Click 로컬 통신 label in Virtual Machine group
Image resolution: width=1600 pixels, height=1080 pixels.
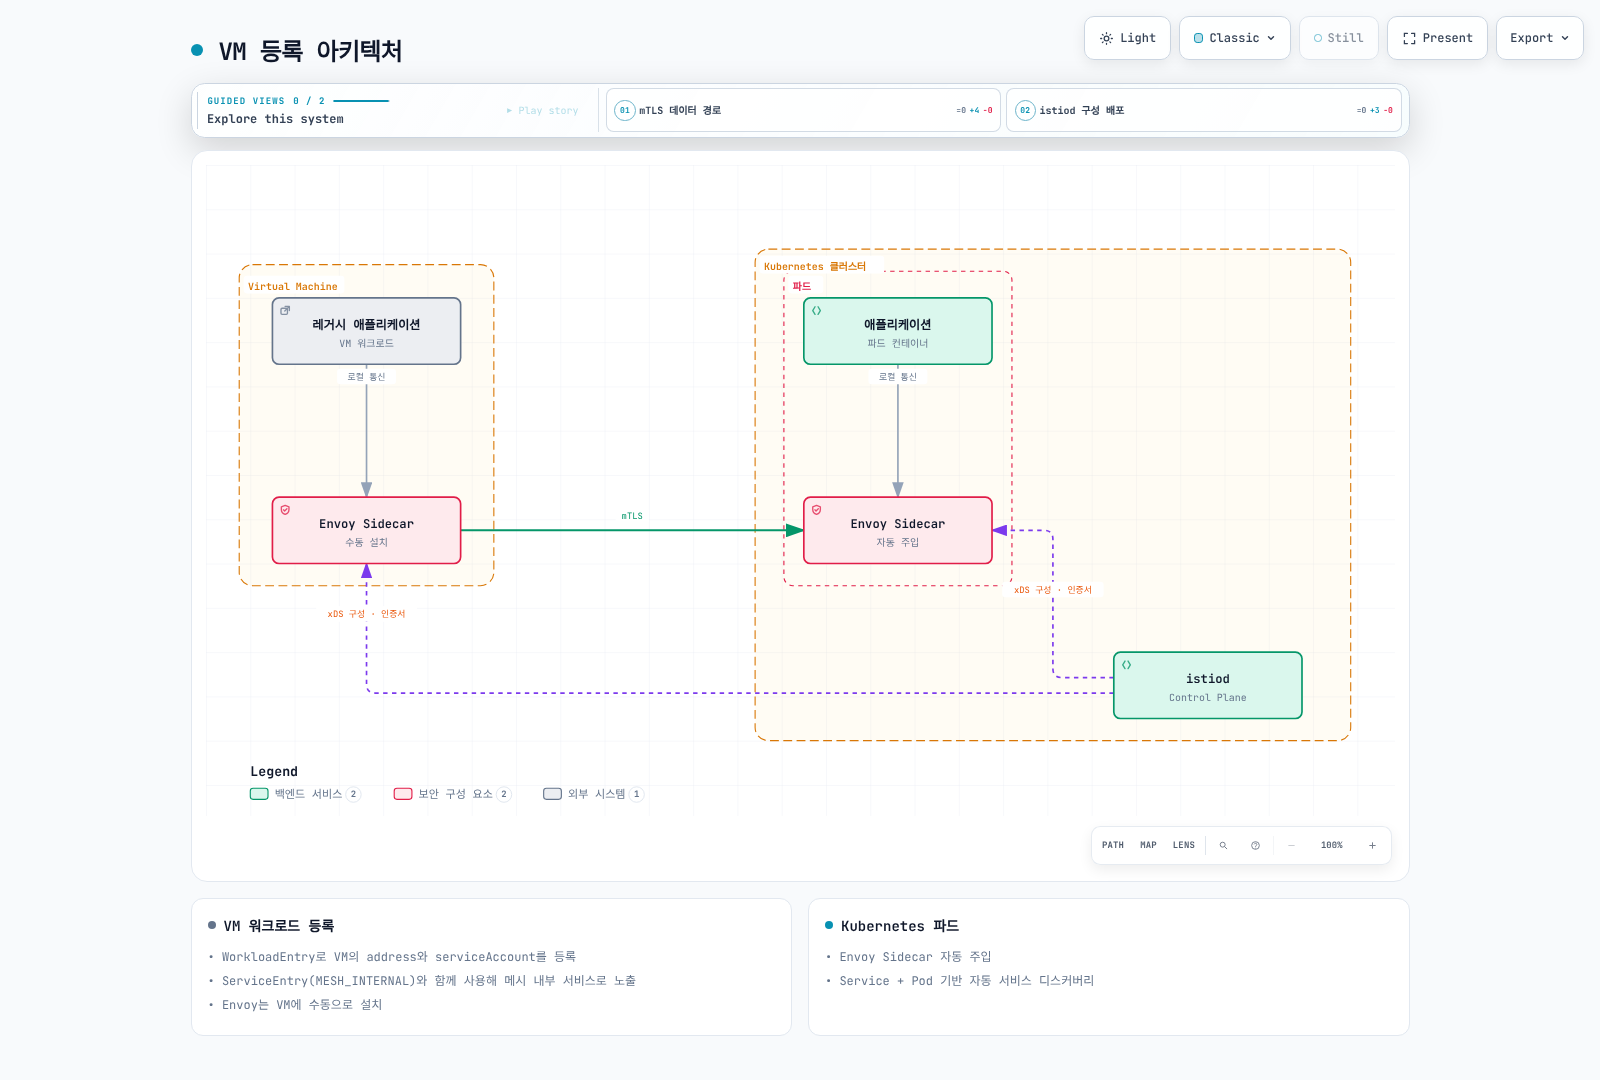tap(366, 377)
